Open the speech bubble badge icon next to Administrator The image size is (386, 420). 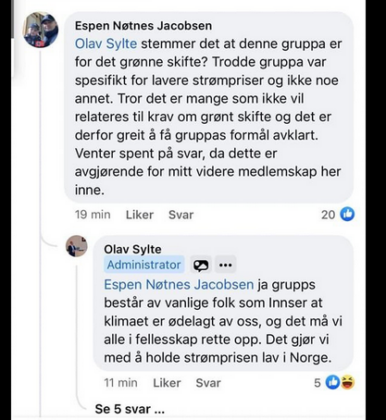pyautogui.click(x=201, y=265)
